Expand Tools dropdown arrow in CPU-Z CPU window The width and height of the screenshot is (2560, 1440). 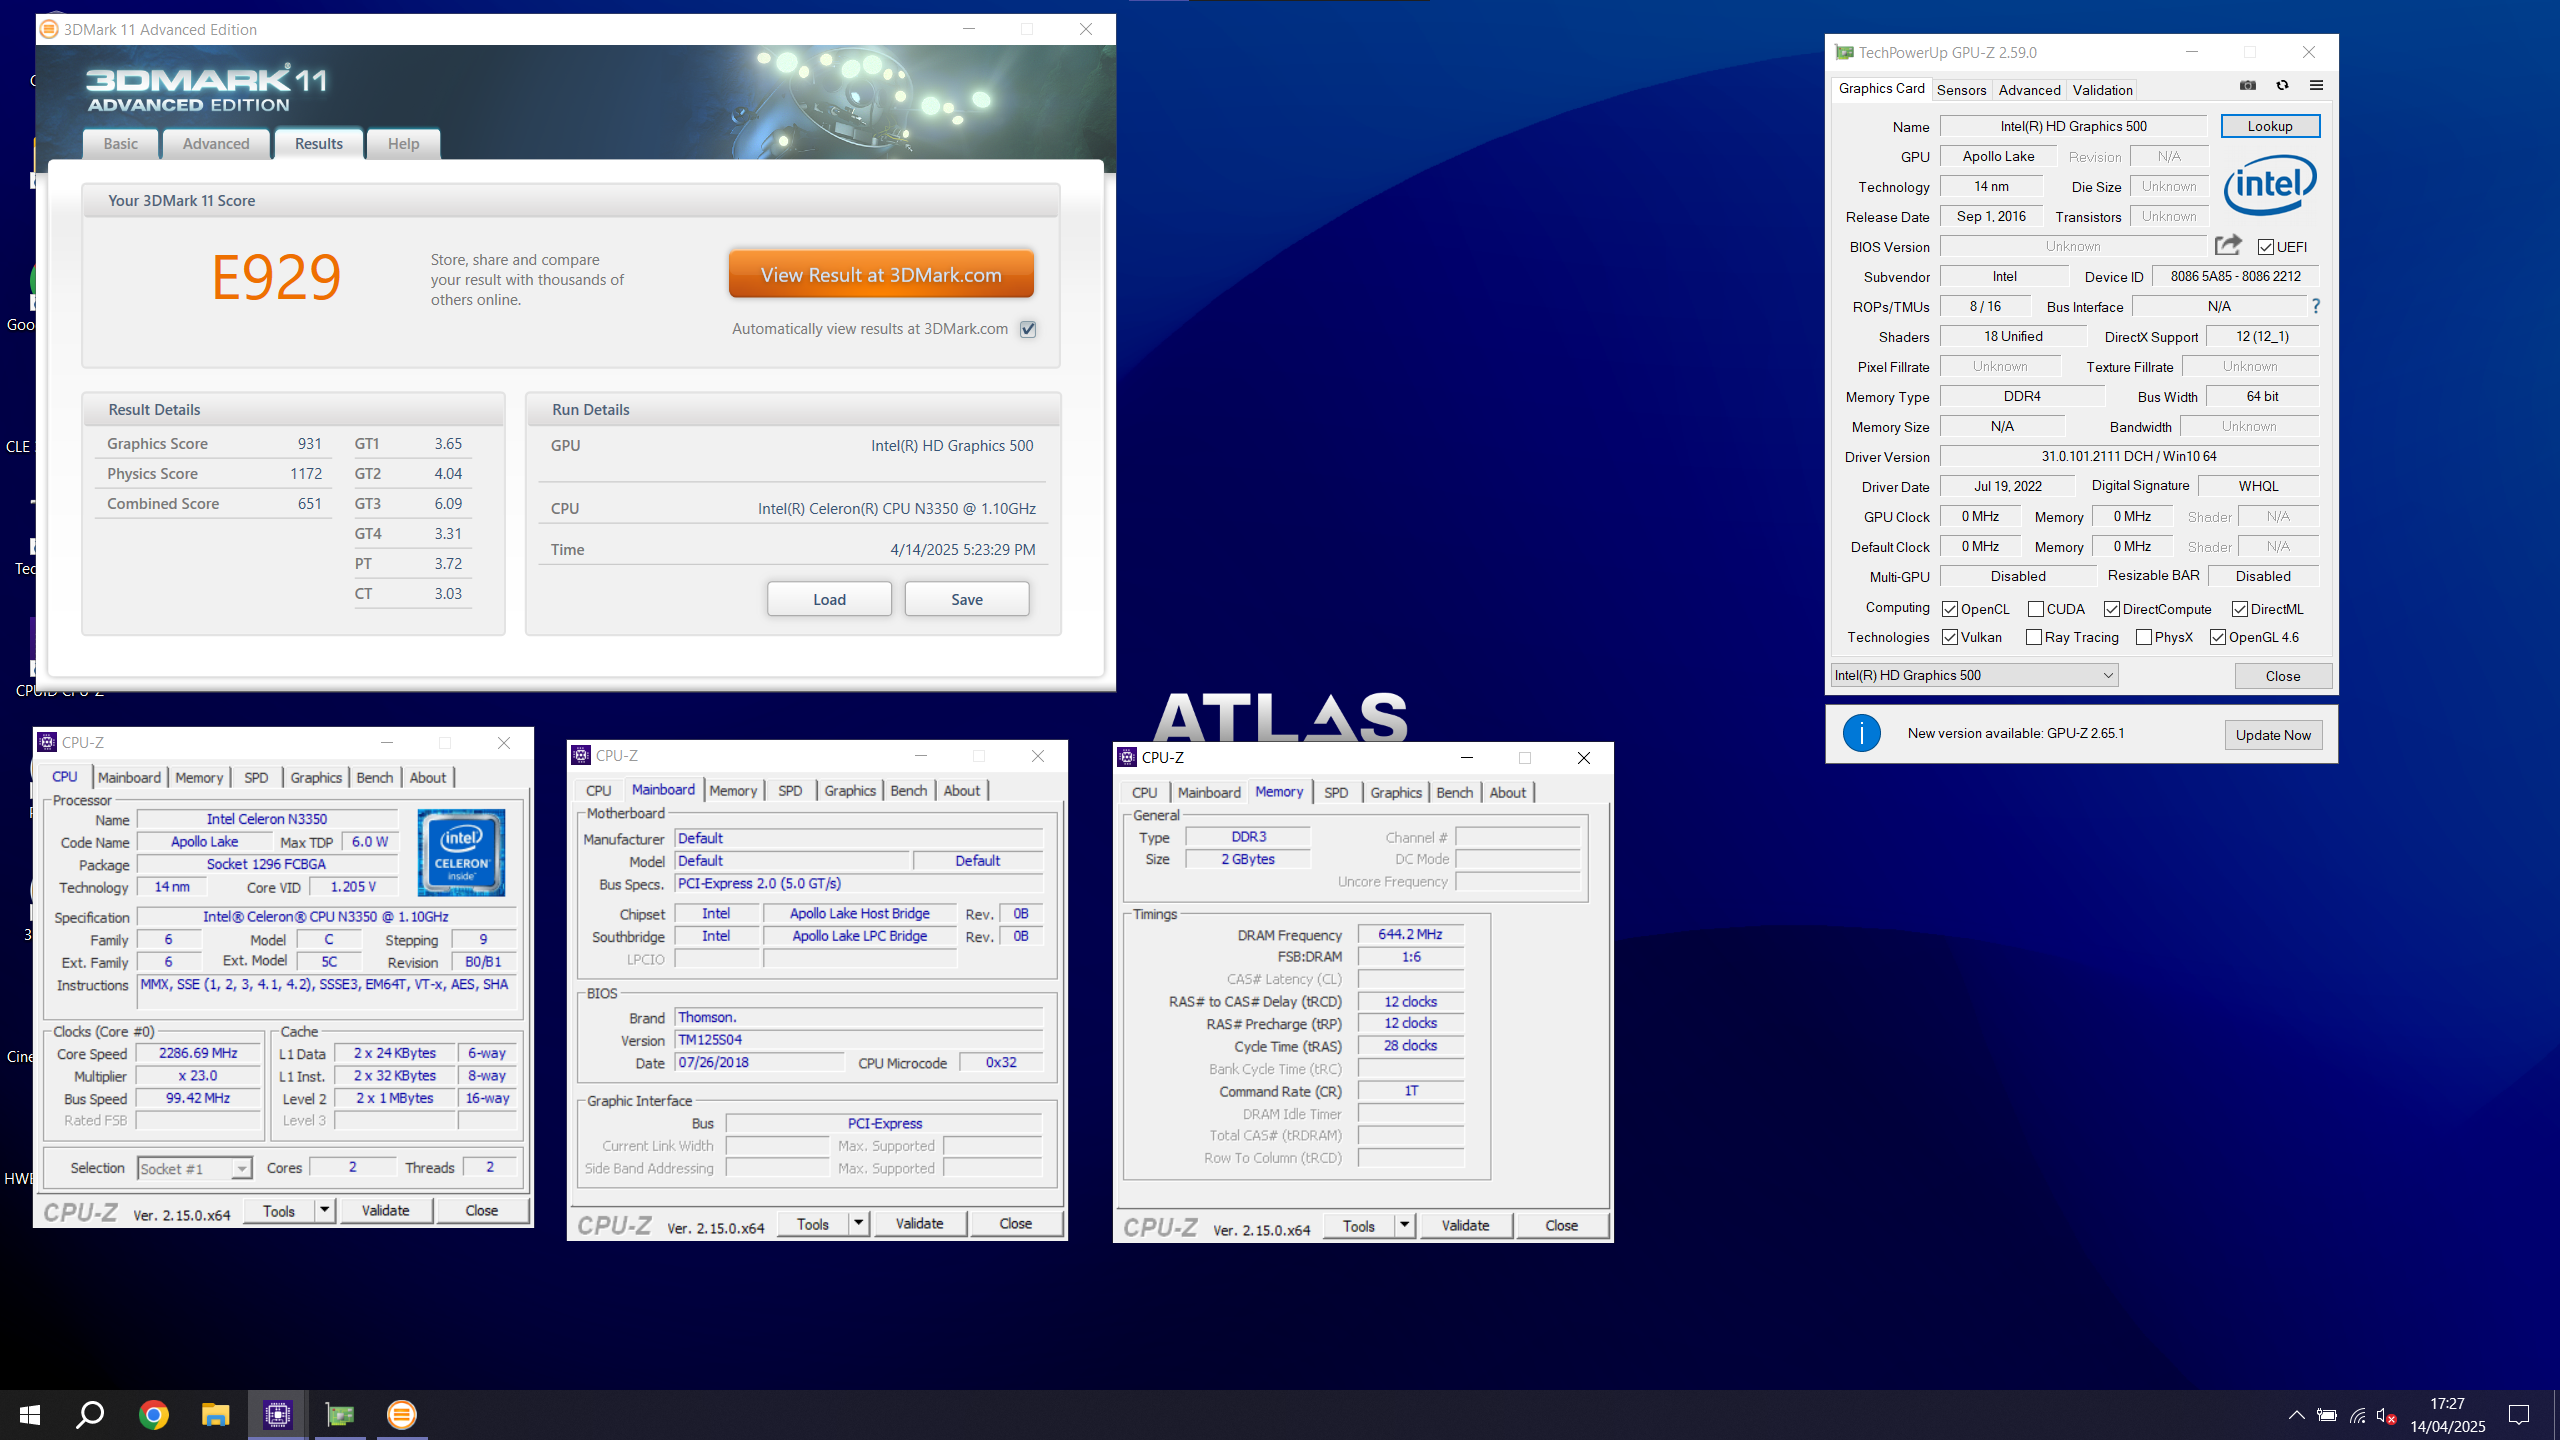pyautogui.click(x=324, y=1210)
